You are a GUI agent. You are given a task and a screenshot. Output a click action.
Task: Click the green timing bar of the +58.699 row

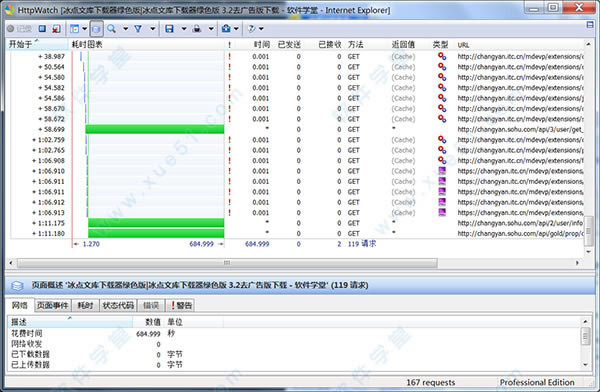pyautogui.click(x=155, y=129)
